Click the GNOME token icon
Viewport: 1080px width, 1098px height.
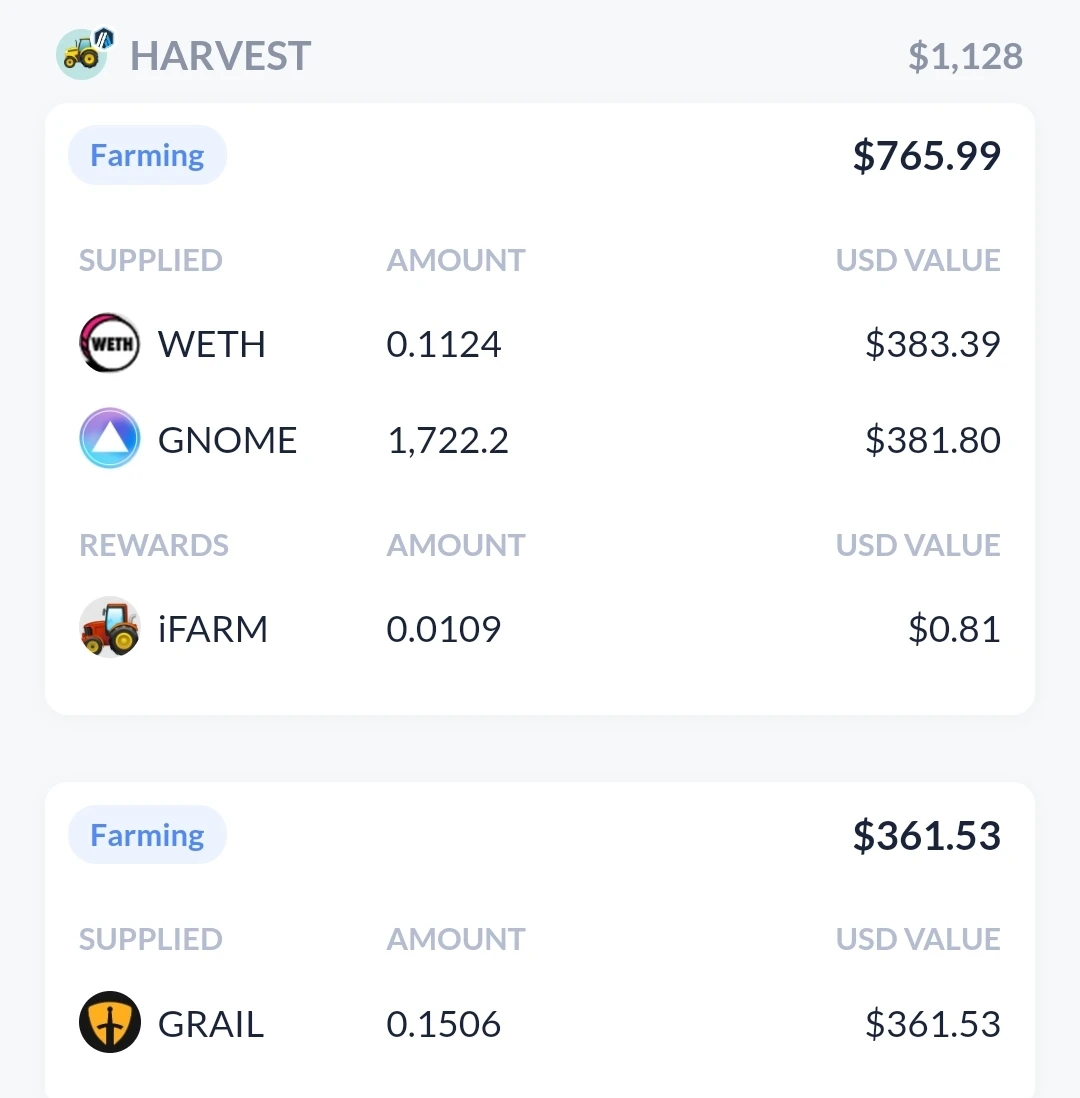pos(109,439)
